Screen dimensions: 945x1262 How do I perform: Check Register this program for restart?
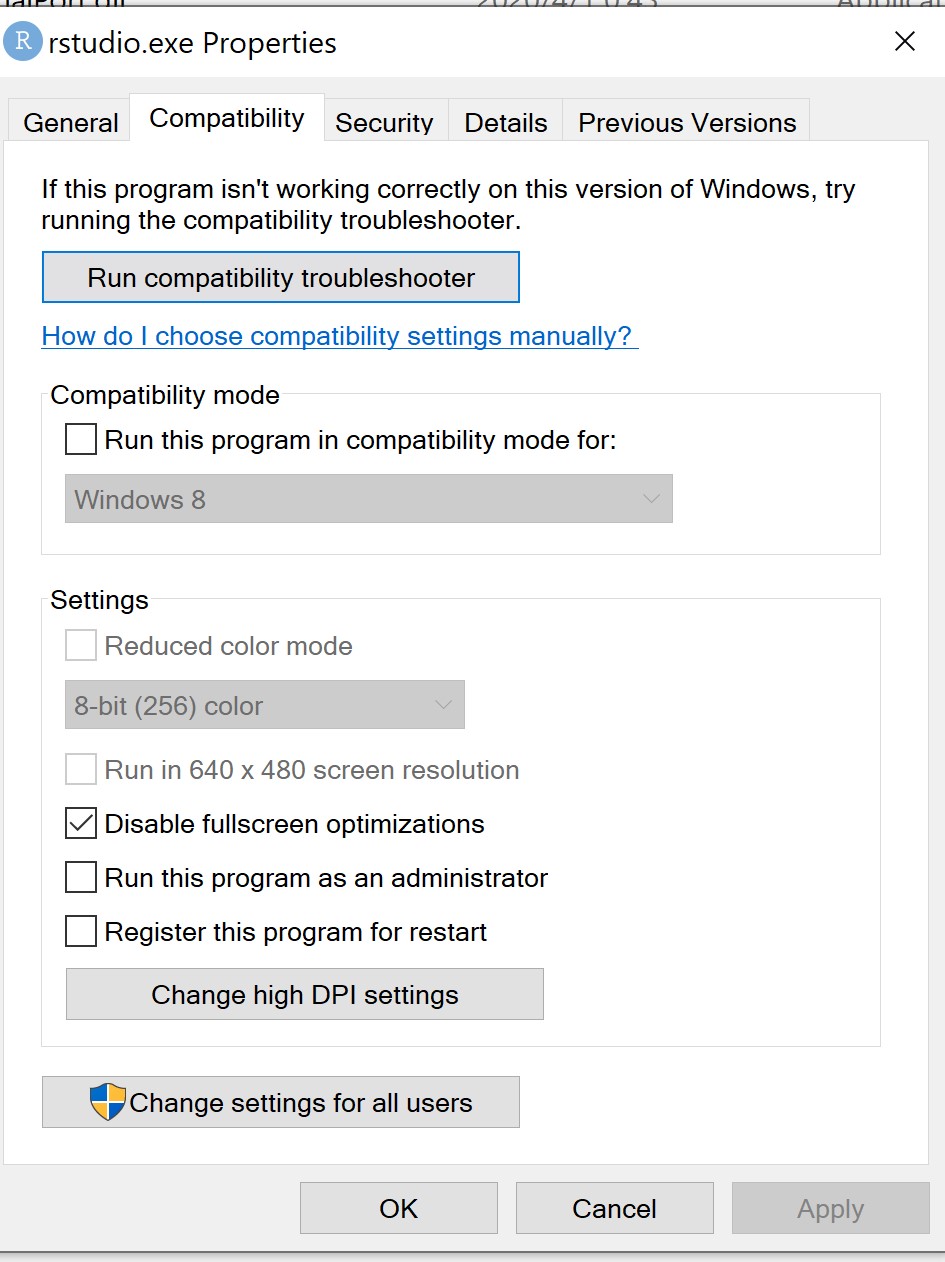point(80,931)
